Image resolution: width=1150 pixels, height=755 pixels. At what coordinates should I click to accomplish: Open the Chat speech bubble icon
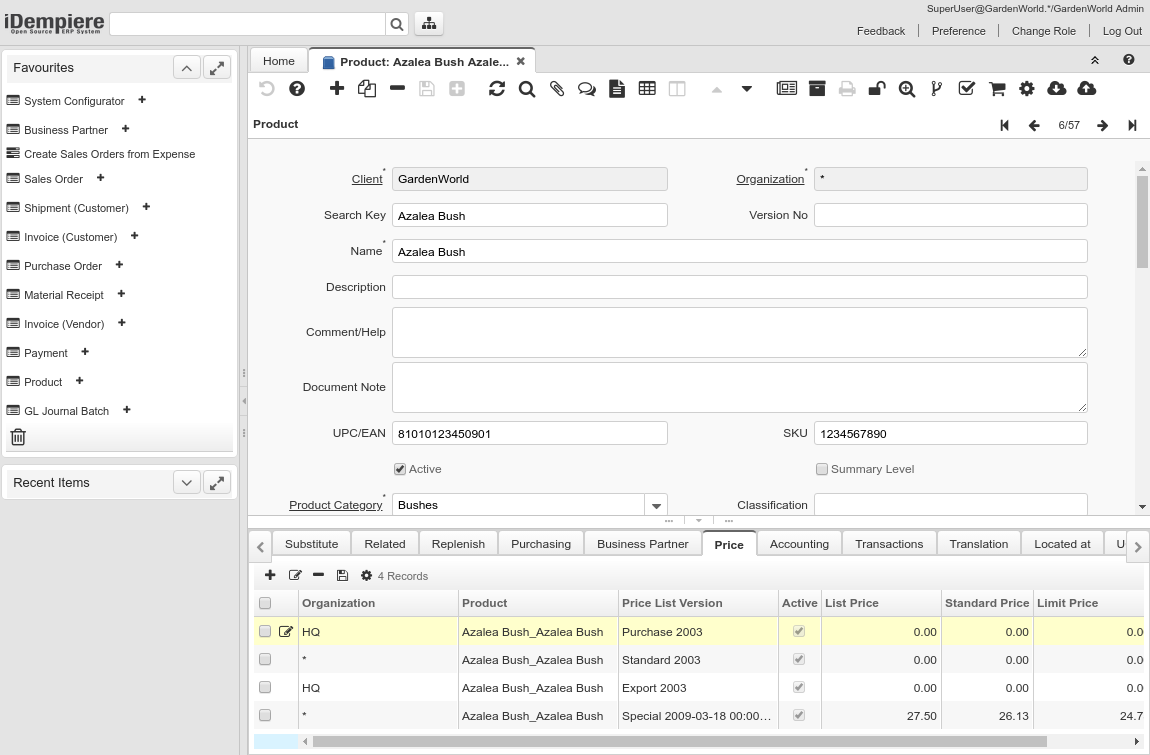pos(587,89)
